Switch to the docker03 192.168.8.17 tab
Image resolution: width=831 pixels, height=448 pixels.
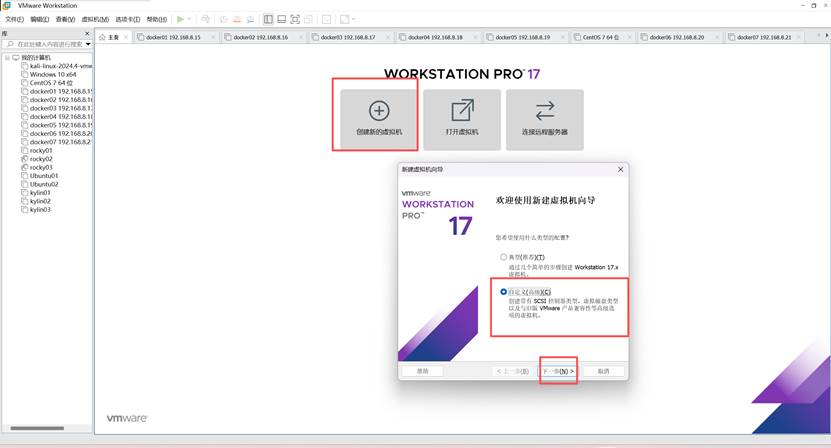[x=348, y=37]
